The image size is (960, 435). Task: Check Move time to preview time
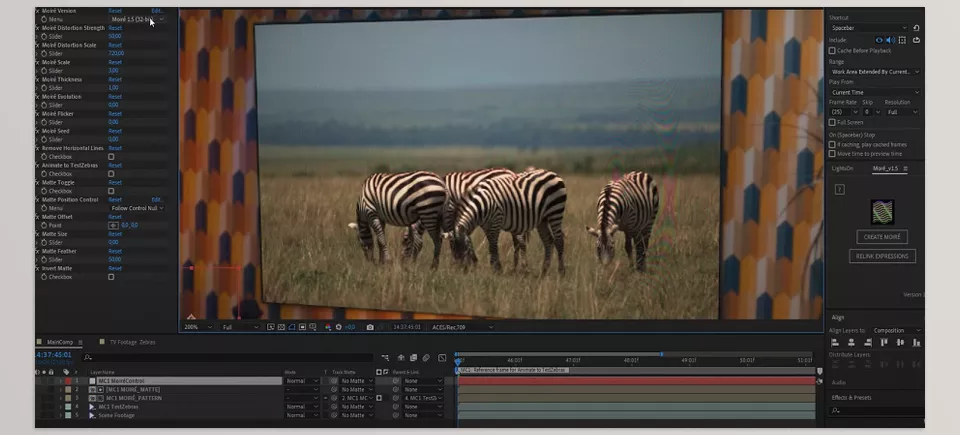[832, 154]
